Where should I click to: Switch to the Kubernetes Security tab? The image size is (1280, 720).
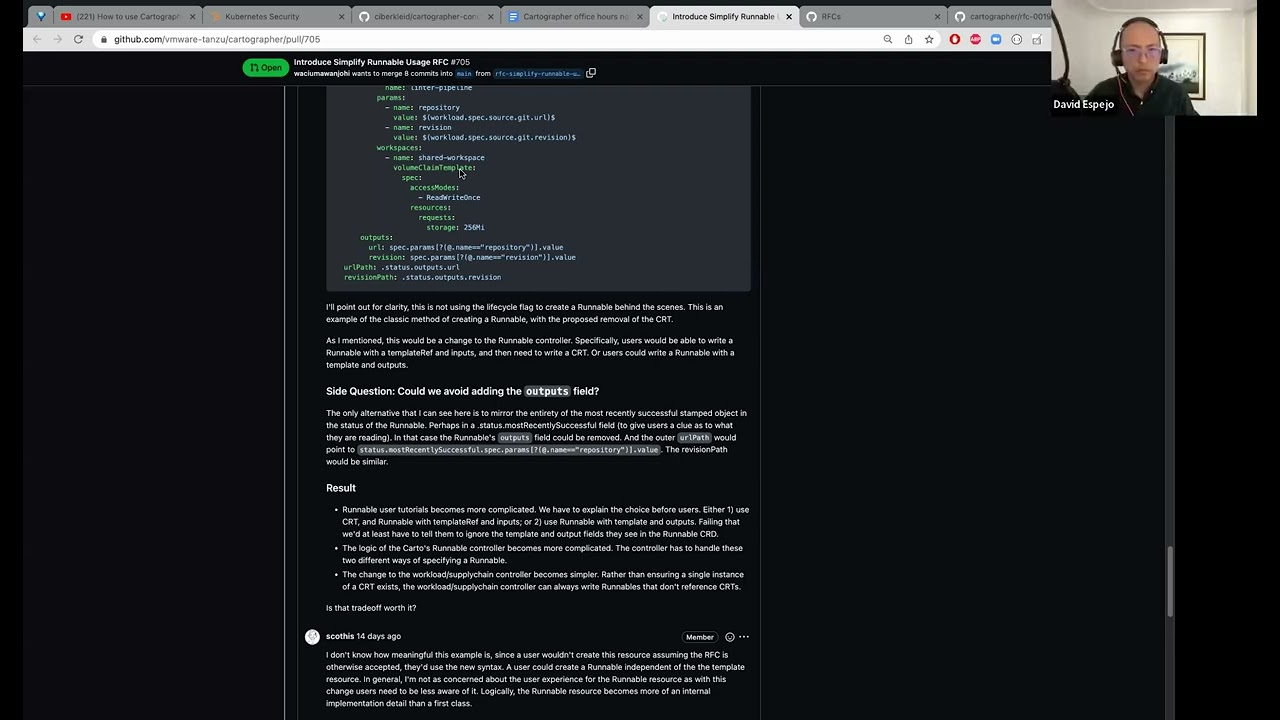(x=275, y=16)
